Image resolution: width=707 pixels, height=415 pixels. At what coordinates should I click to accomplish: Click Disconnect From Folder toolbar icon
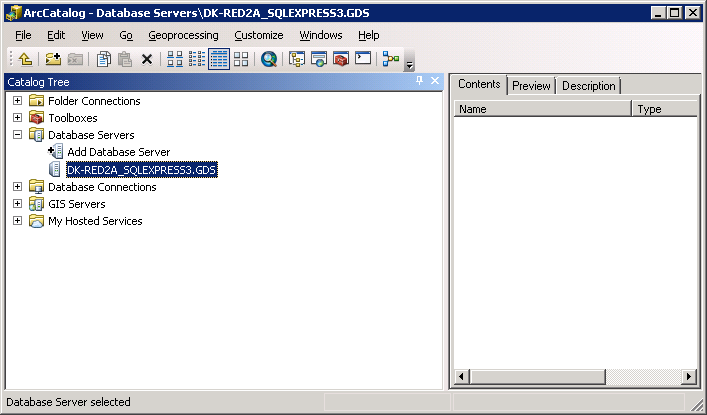(x=75, y=59)
